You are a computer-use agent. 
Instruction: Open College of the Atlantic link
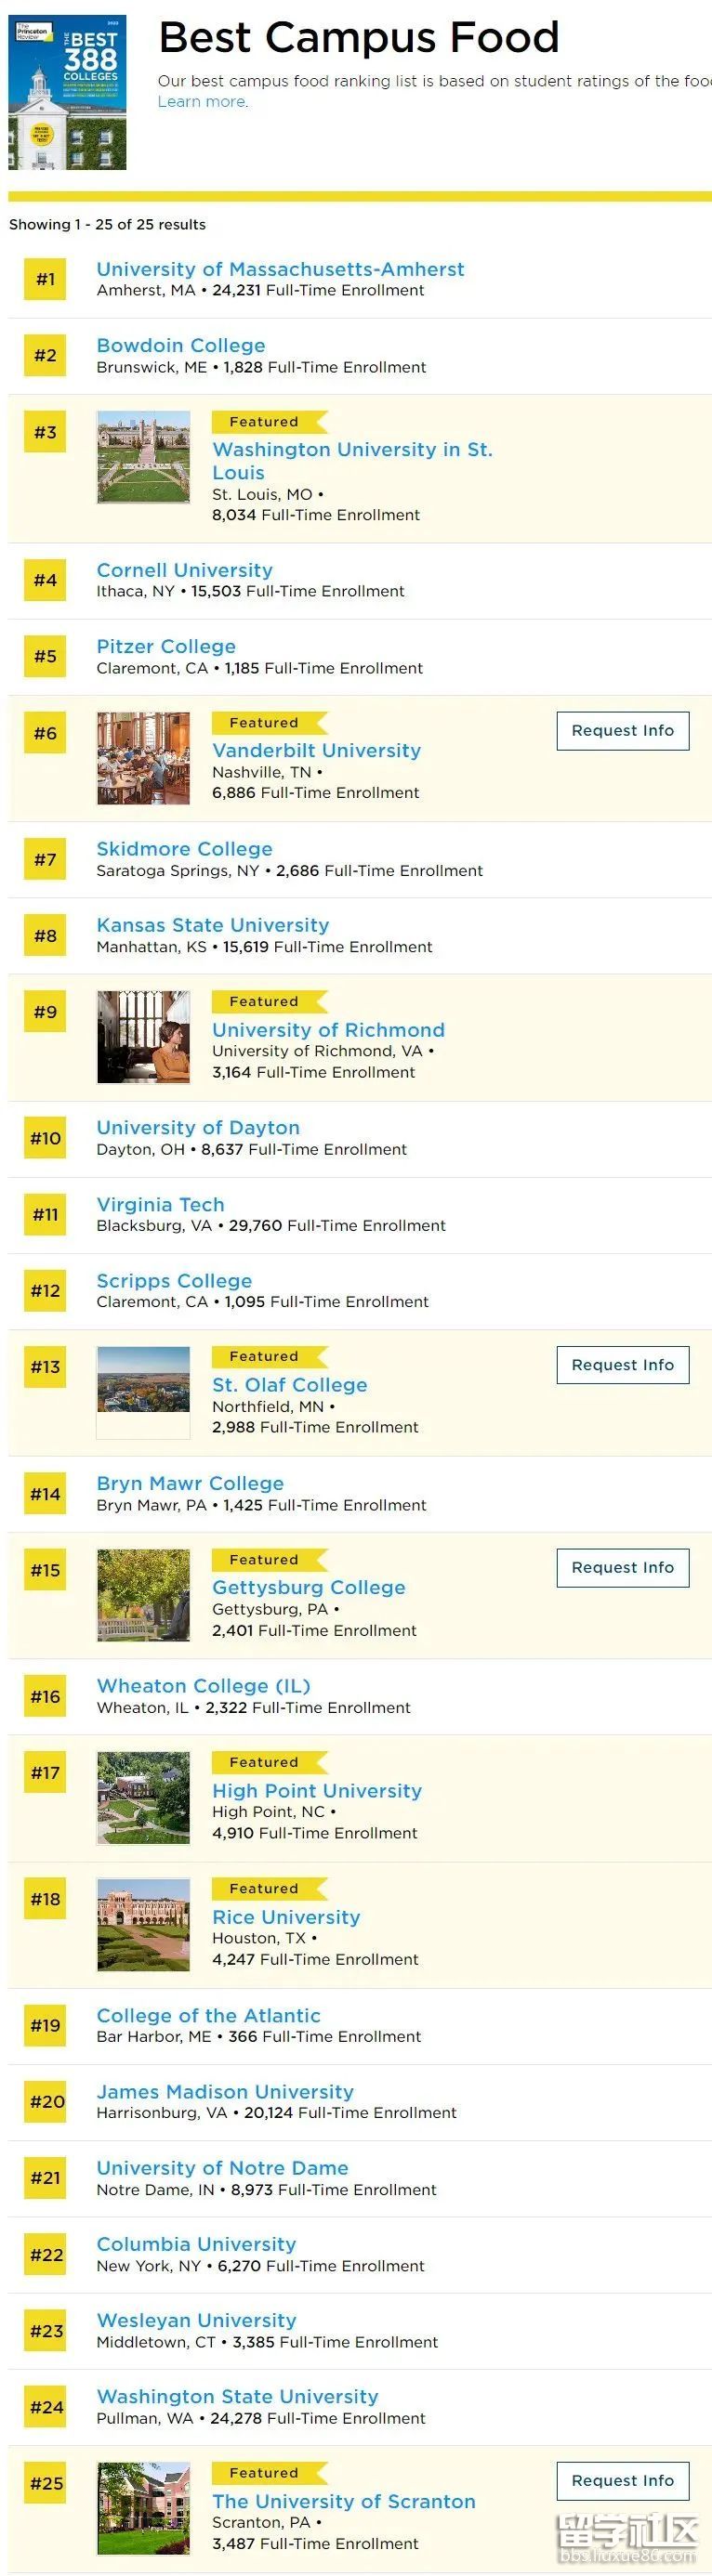pyautogui.click(x=208, y=2015)
